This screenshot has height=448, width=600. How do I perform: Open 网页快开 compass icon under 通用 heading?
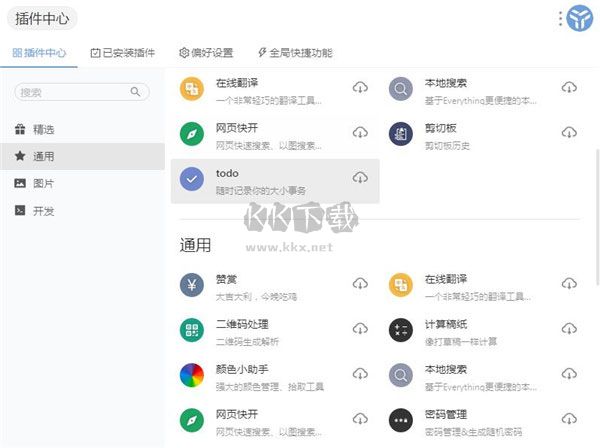tap(192, 420)
